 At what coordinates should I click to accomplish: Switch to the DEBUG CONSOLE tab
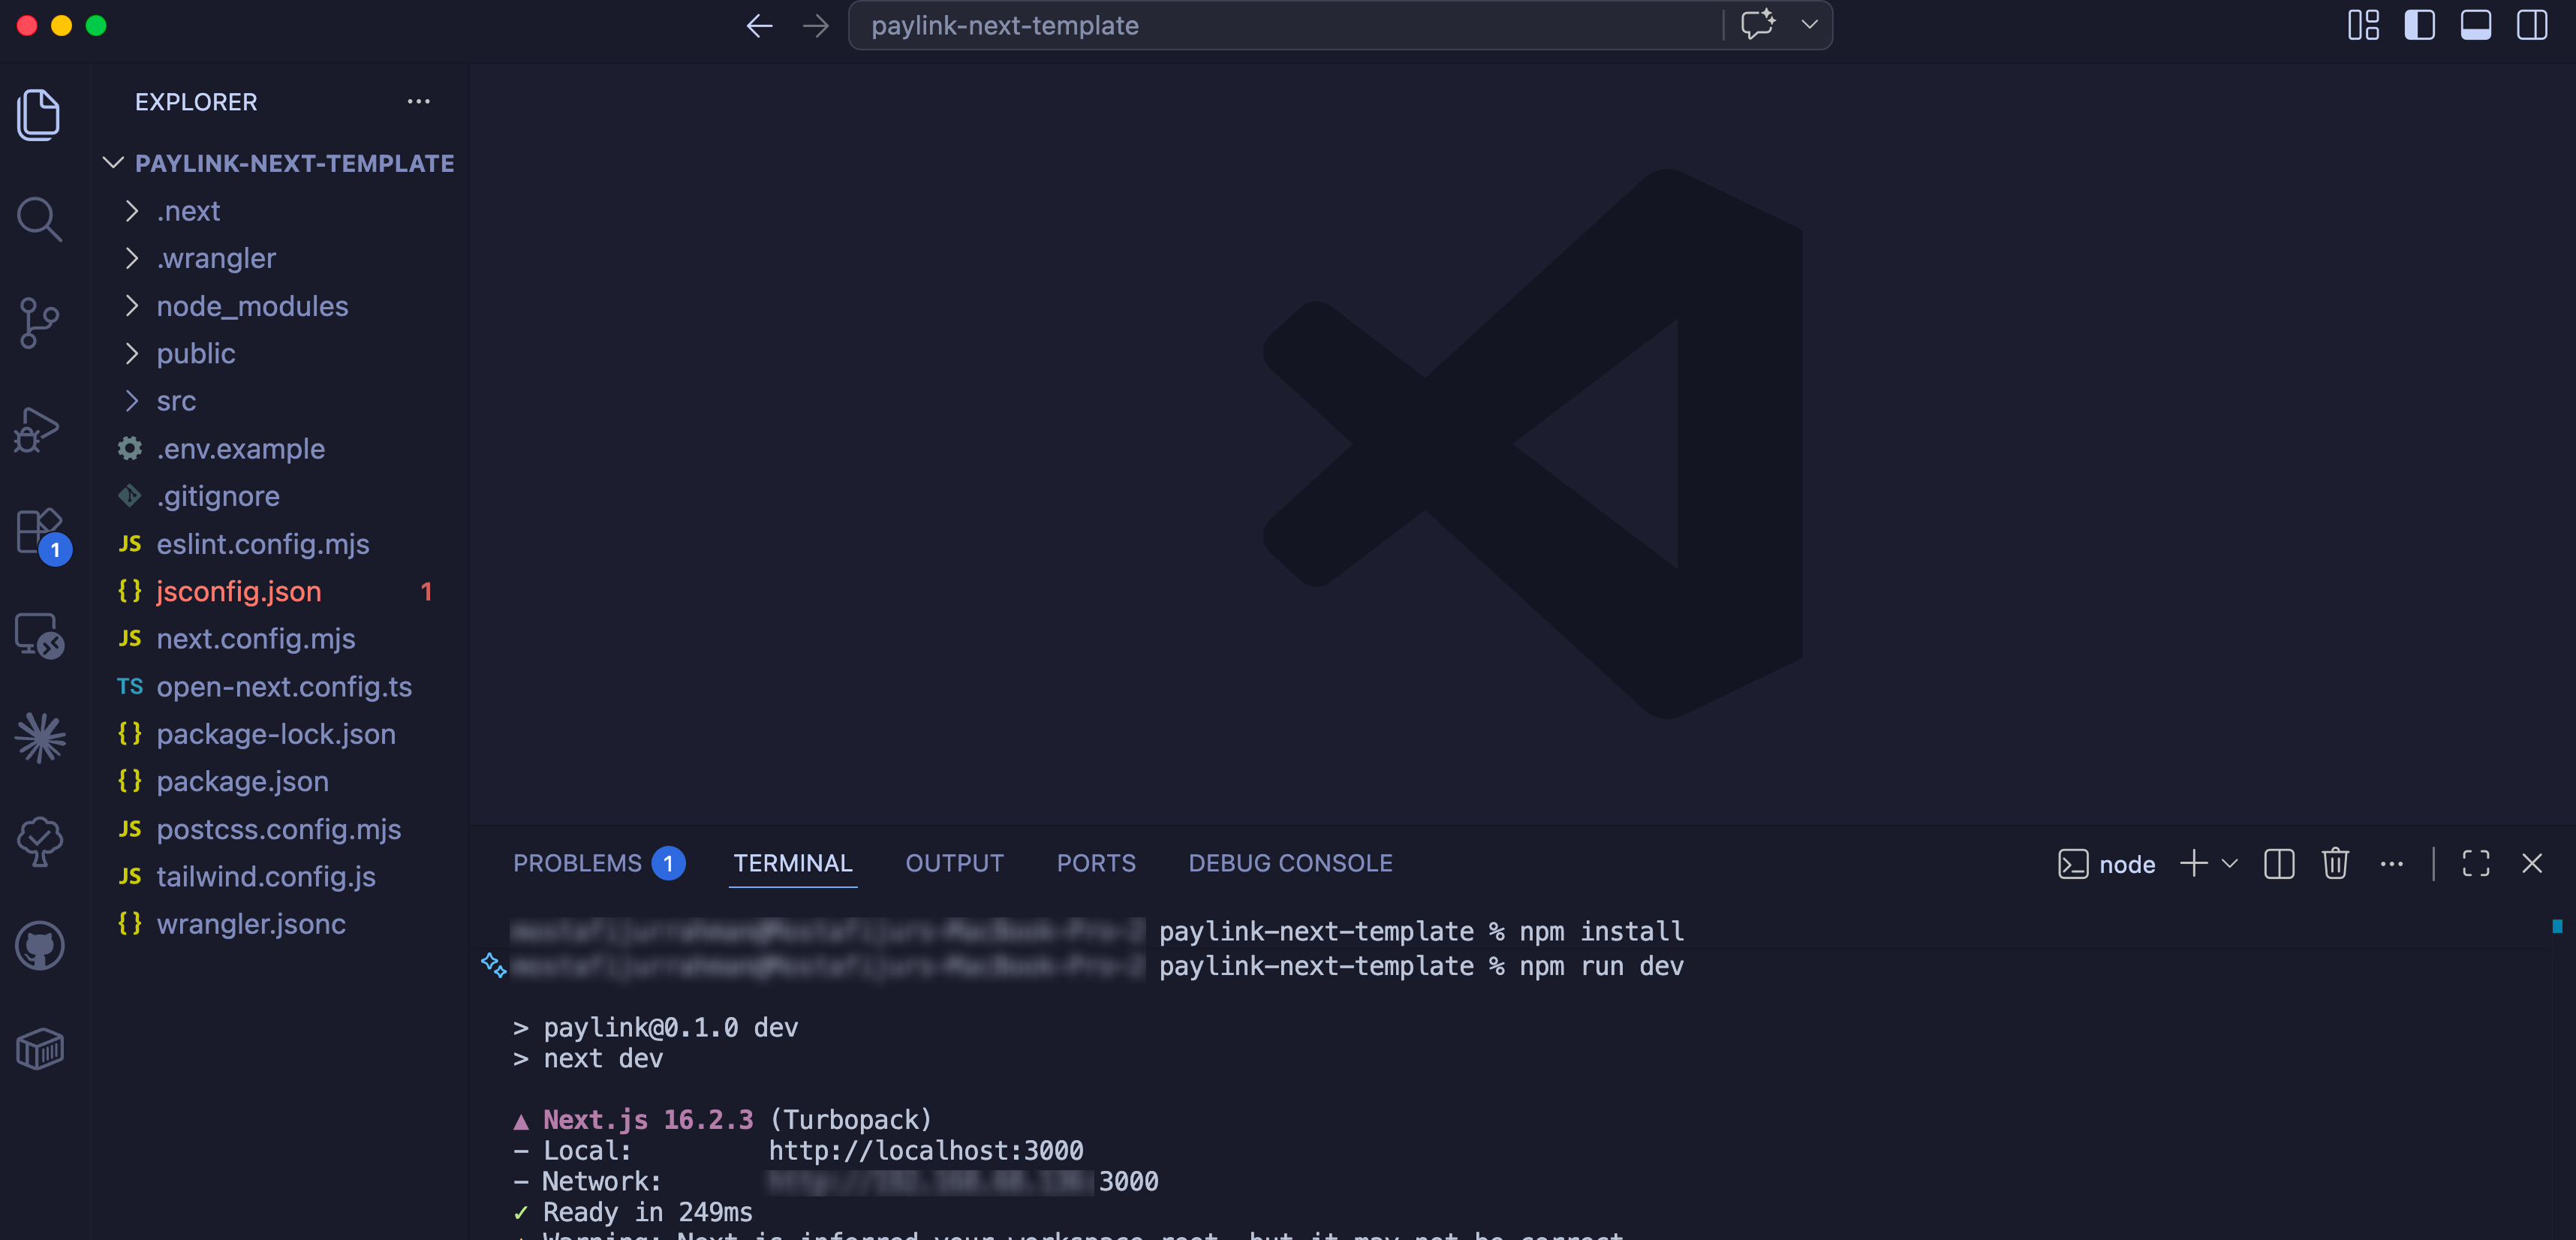click(x=1290, y=863)
